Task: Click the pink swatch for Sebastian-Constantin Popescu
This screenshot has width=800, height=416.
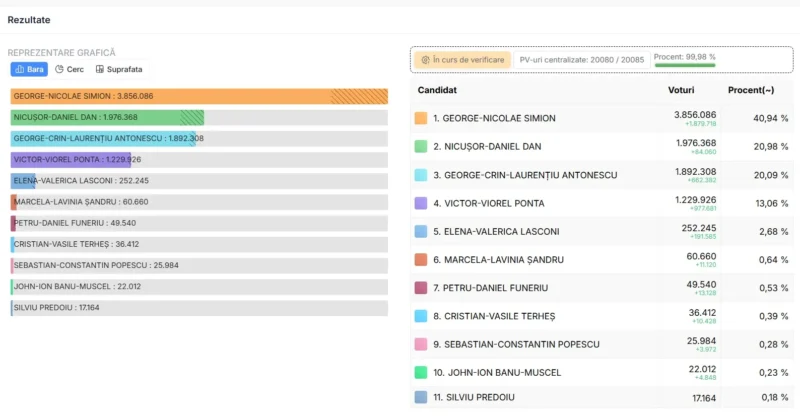Action: click(420, 344)
